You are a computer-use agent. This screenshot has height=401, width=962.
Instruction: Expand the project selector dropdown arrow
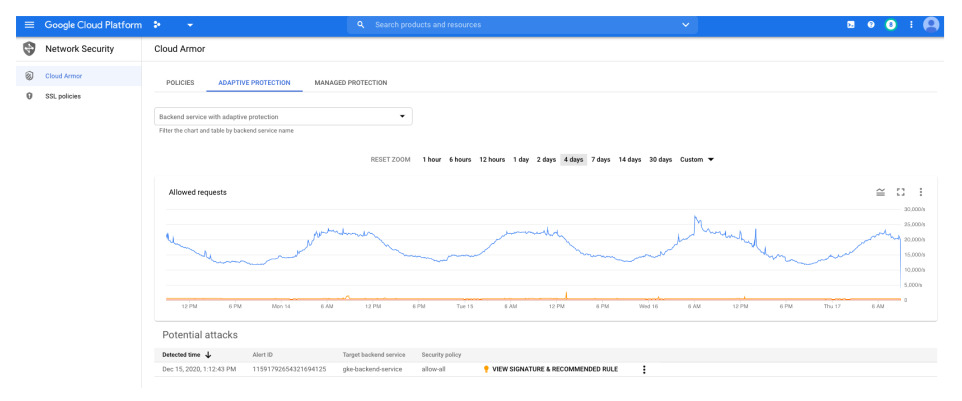click(x=190, y=25)
